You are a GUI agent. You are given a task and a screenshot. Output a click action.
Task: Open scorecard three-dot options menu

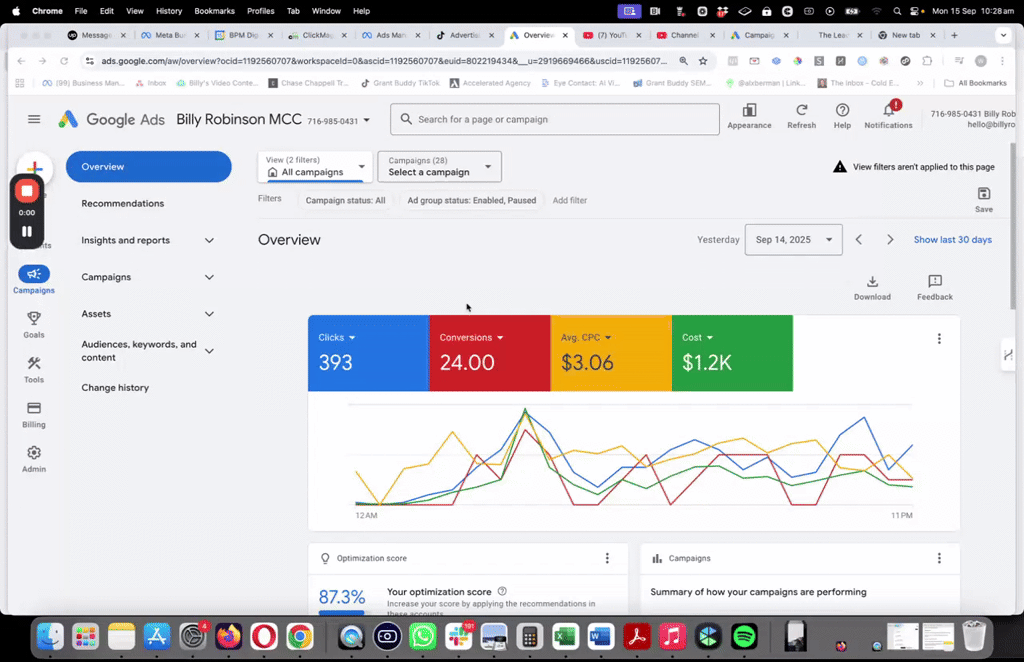tap(939, 339)
